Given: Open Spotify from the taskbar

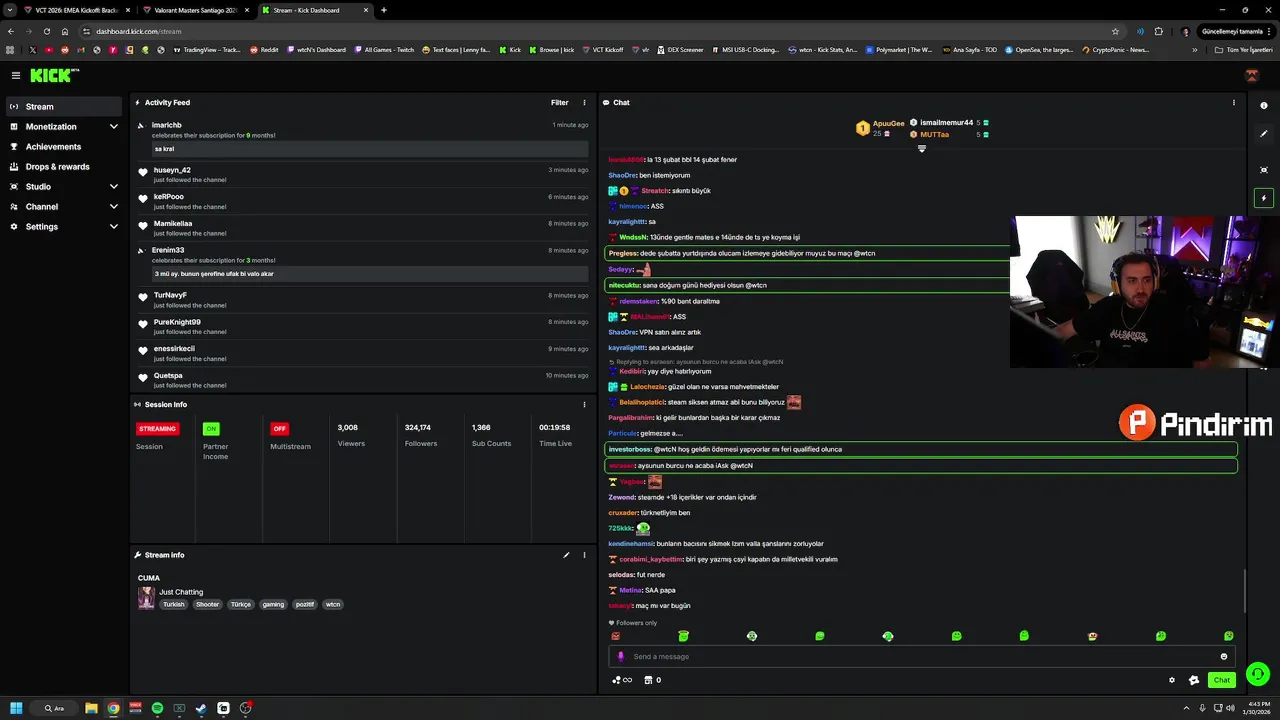Looking at the screenshot, I should pos(157,708).
